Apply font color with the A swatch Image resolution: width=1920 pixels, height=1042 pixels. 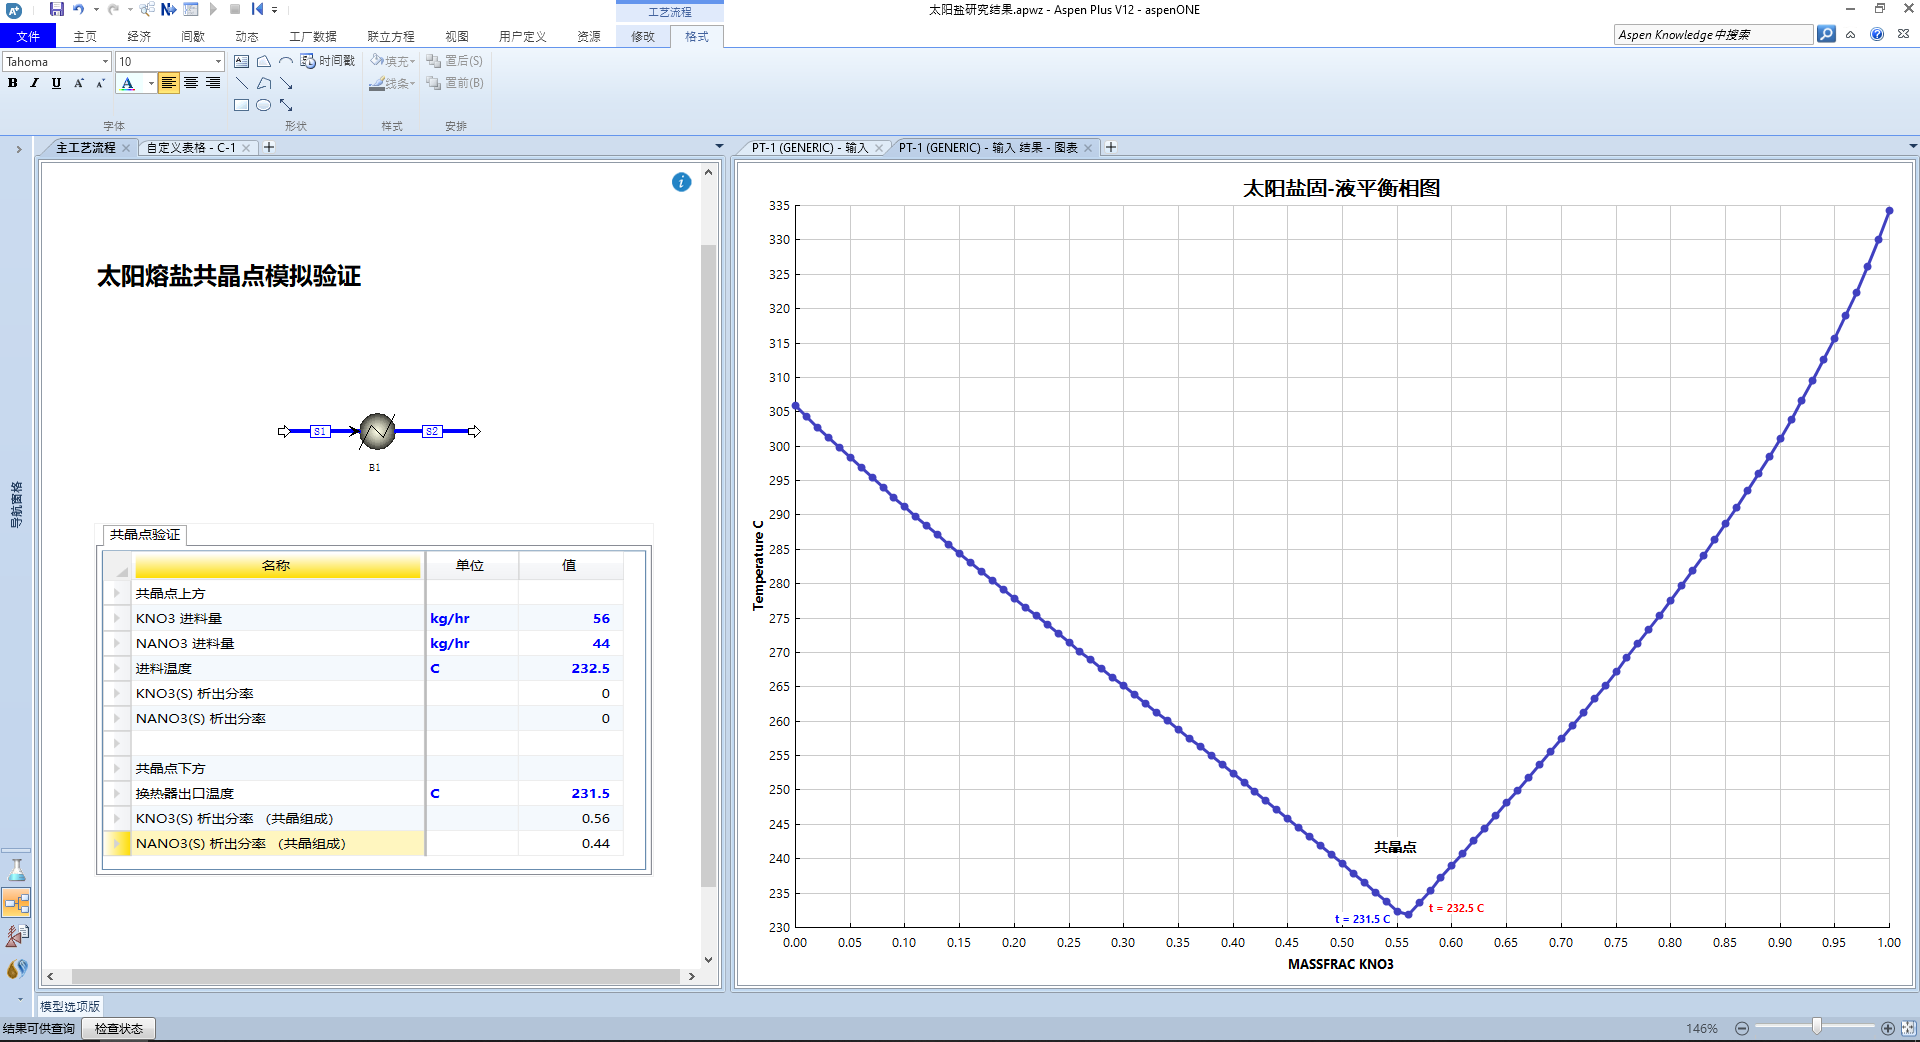click(x=128, y=84)
